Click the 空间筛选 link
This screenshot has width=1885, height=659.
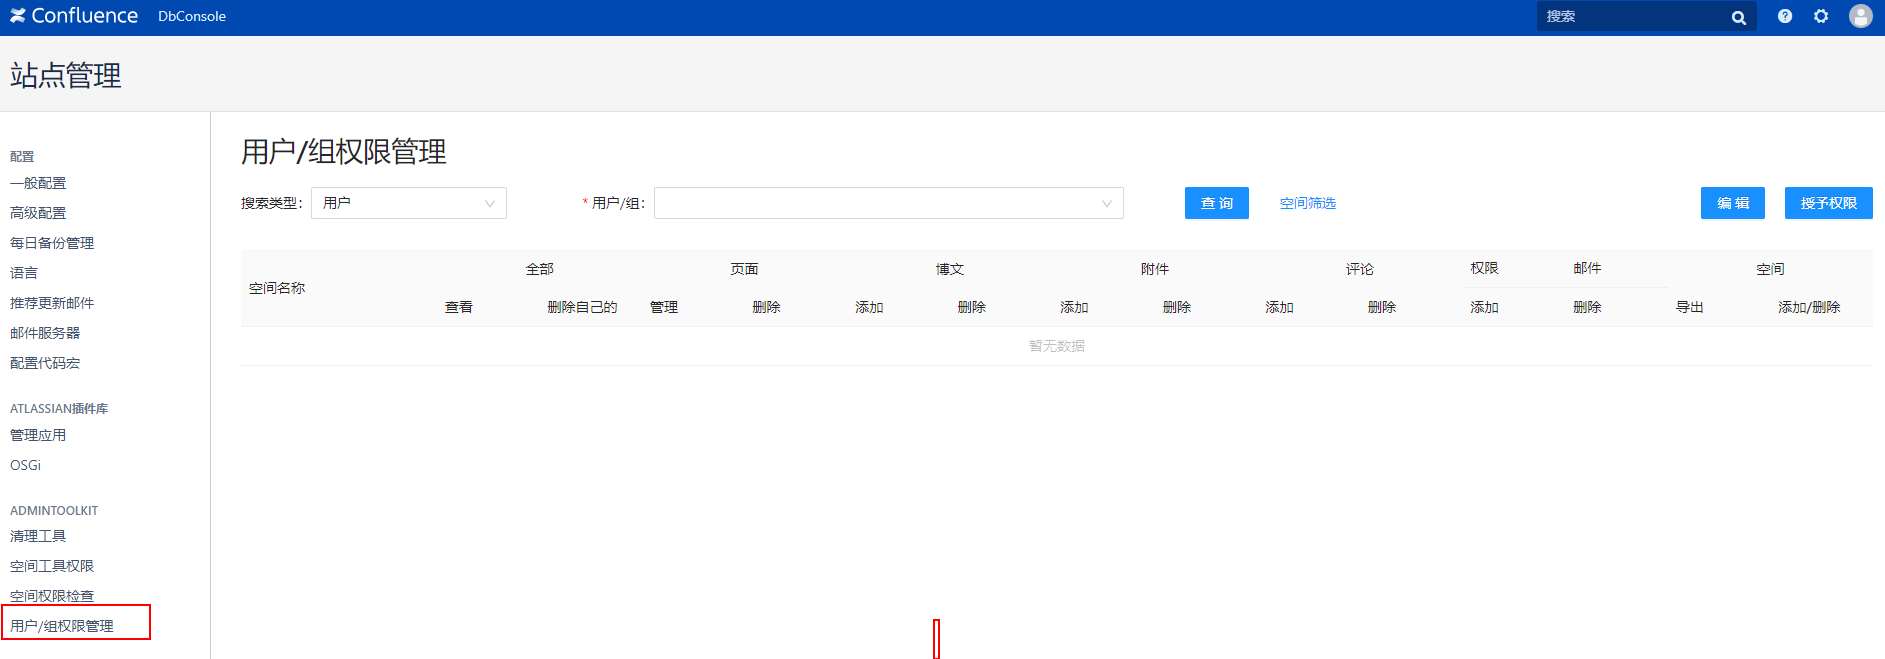(x=1307, y=203)
